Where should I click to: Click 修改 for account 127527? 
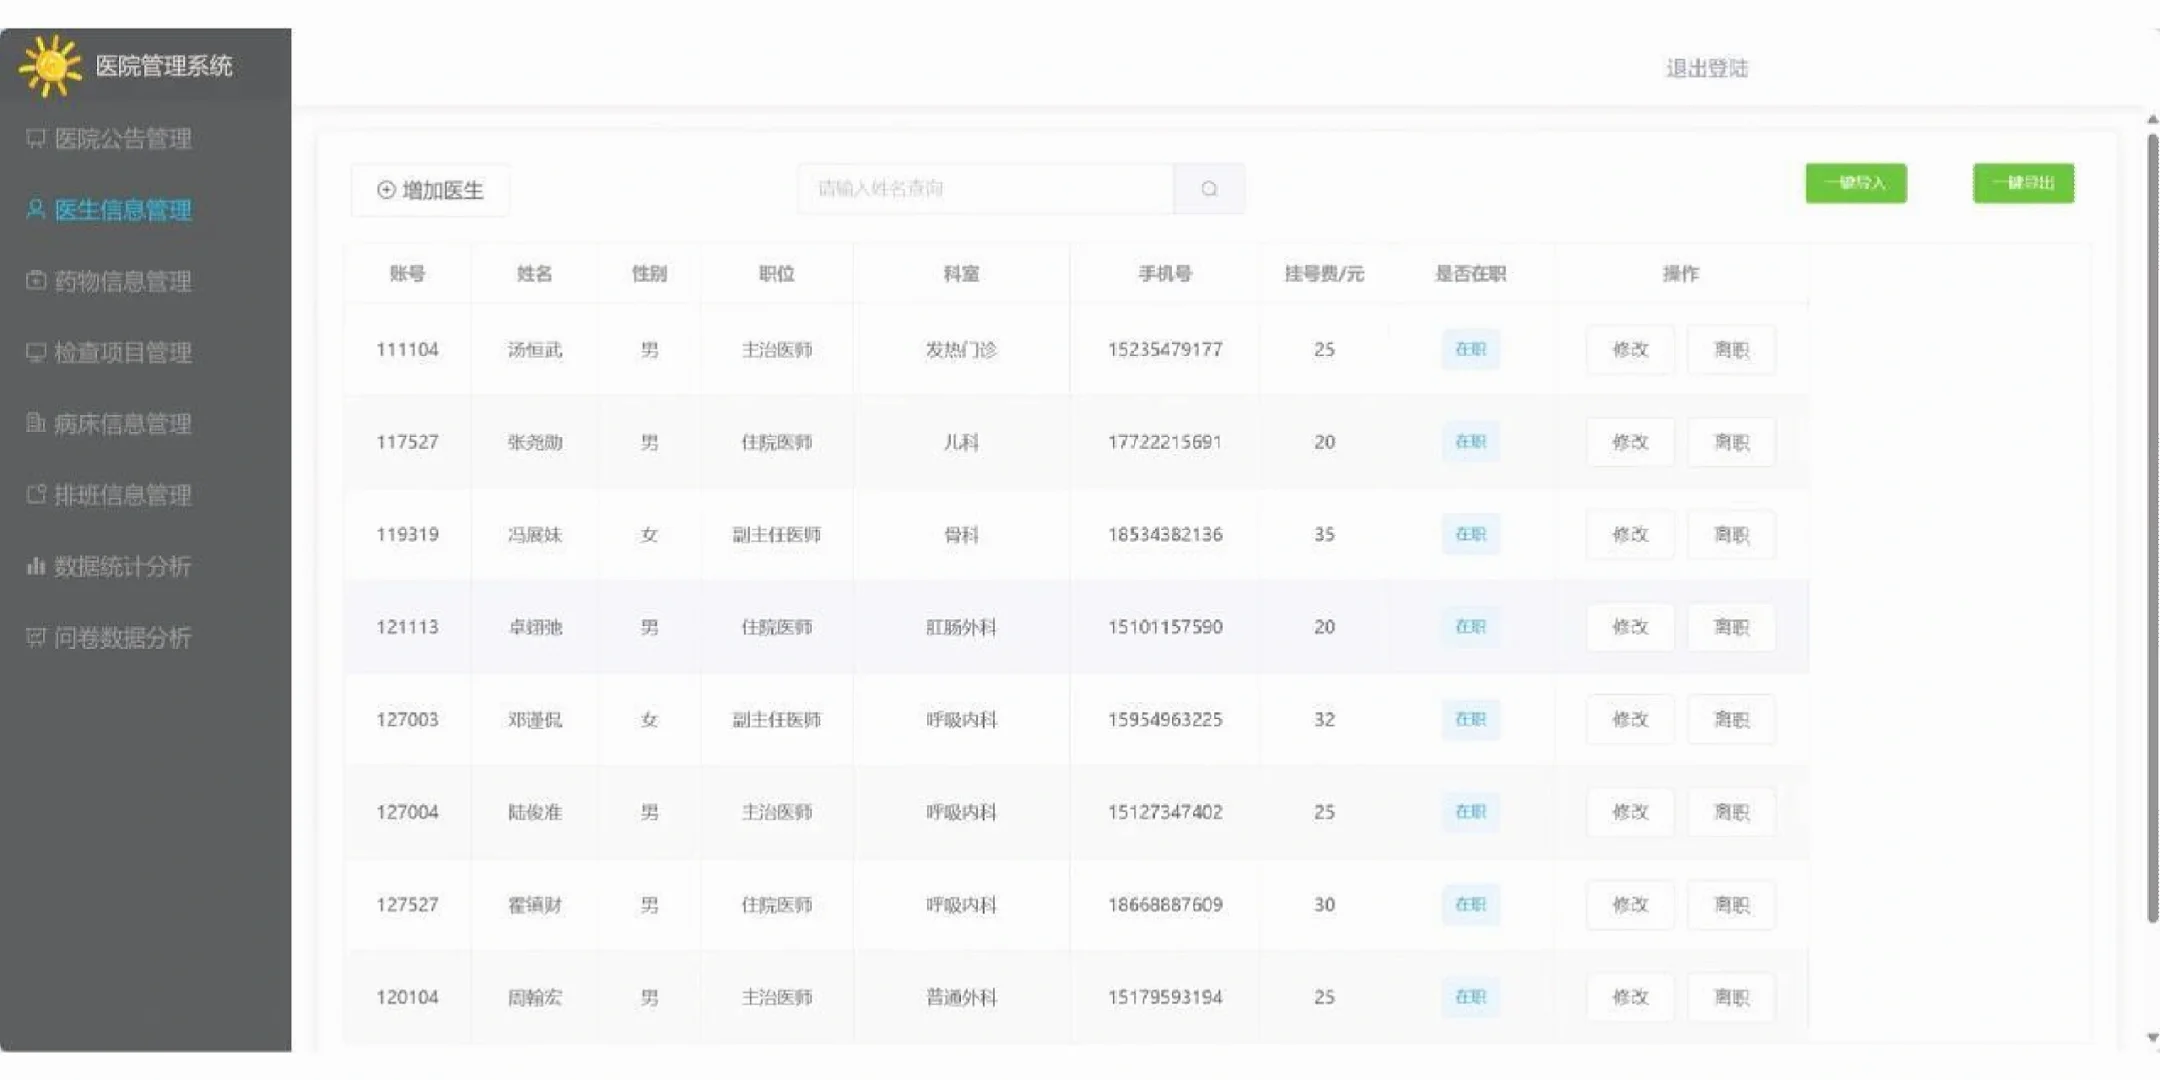[x=1629, y=905]
